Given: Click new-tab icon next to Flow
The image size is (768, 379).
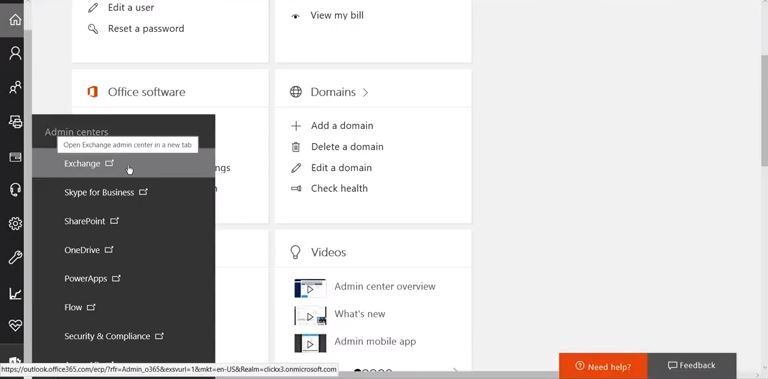Looking at the screenshot, I should click(91, 307).
